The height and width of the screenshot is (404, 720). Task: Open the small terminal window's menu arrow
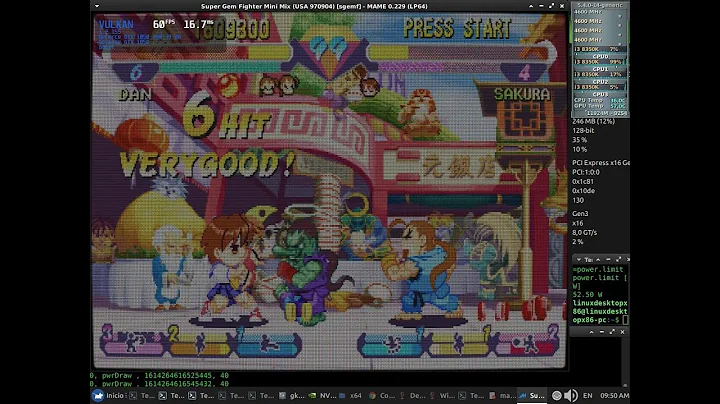(x=579, y=259)
